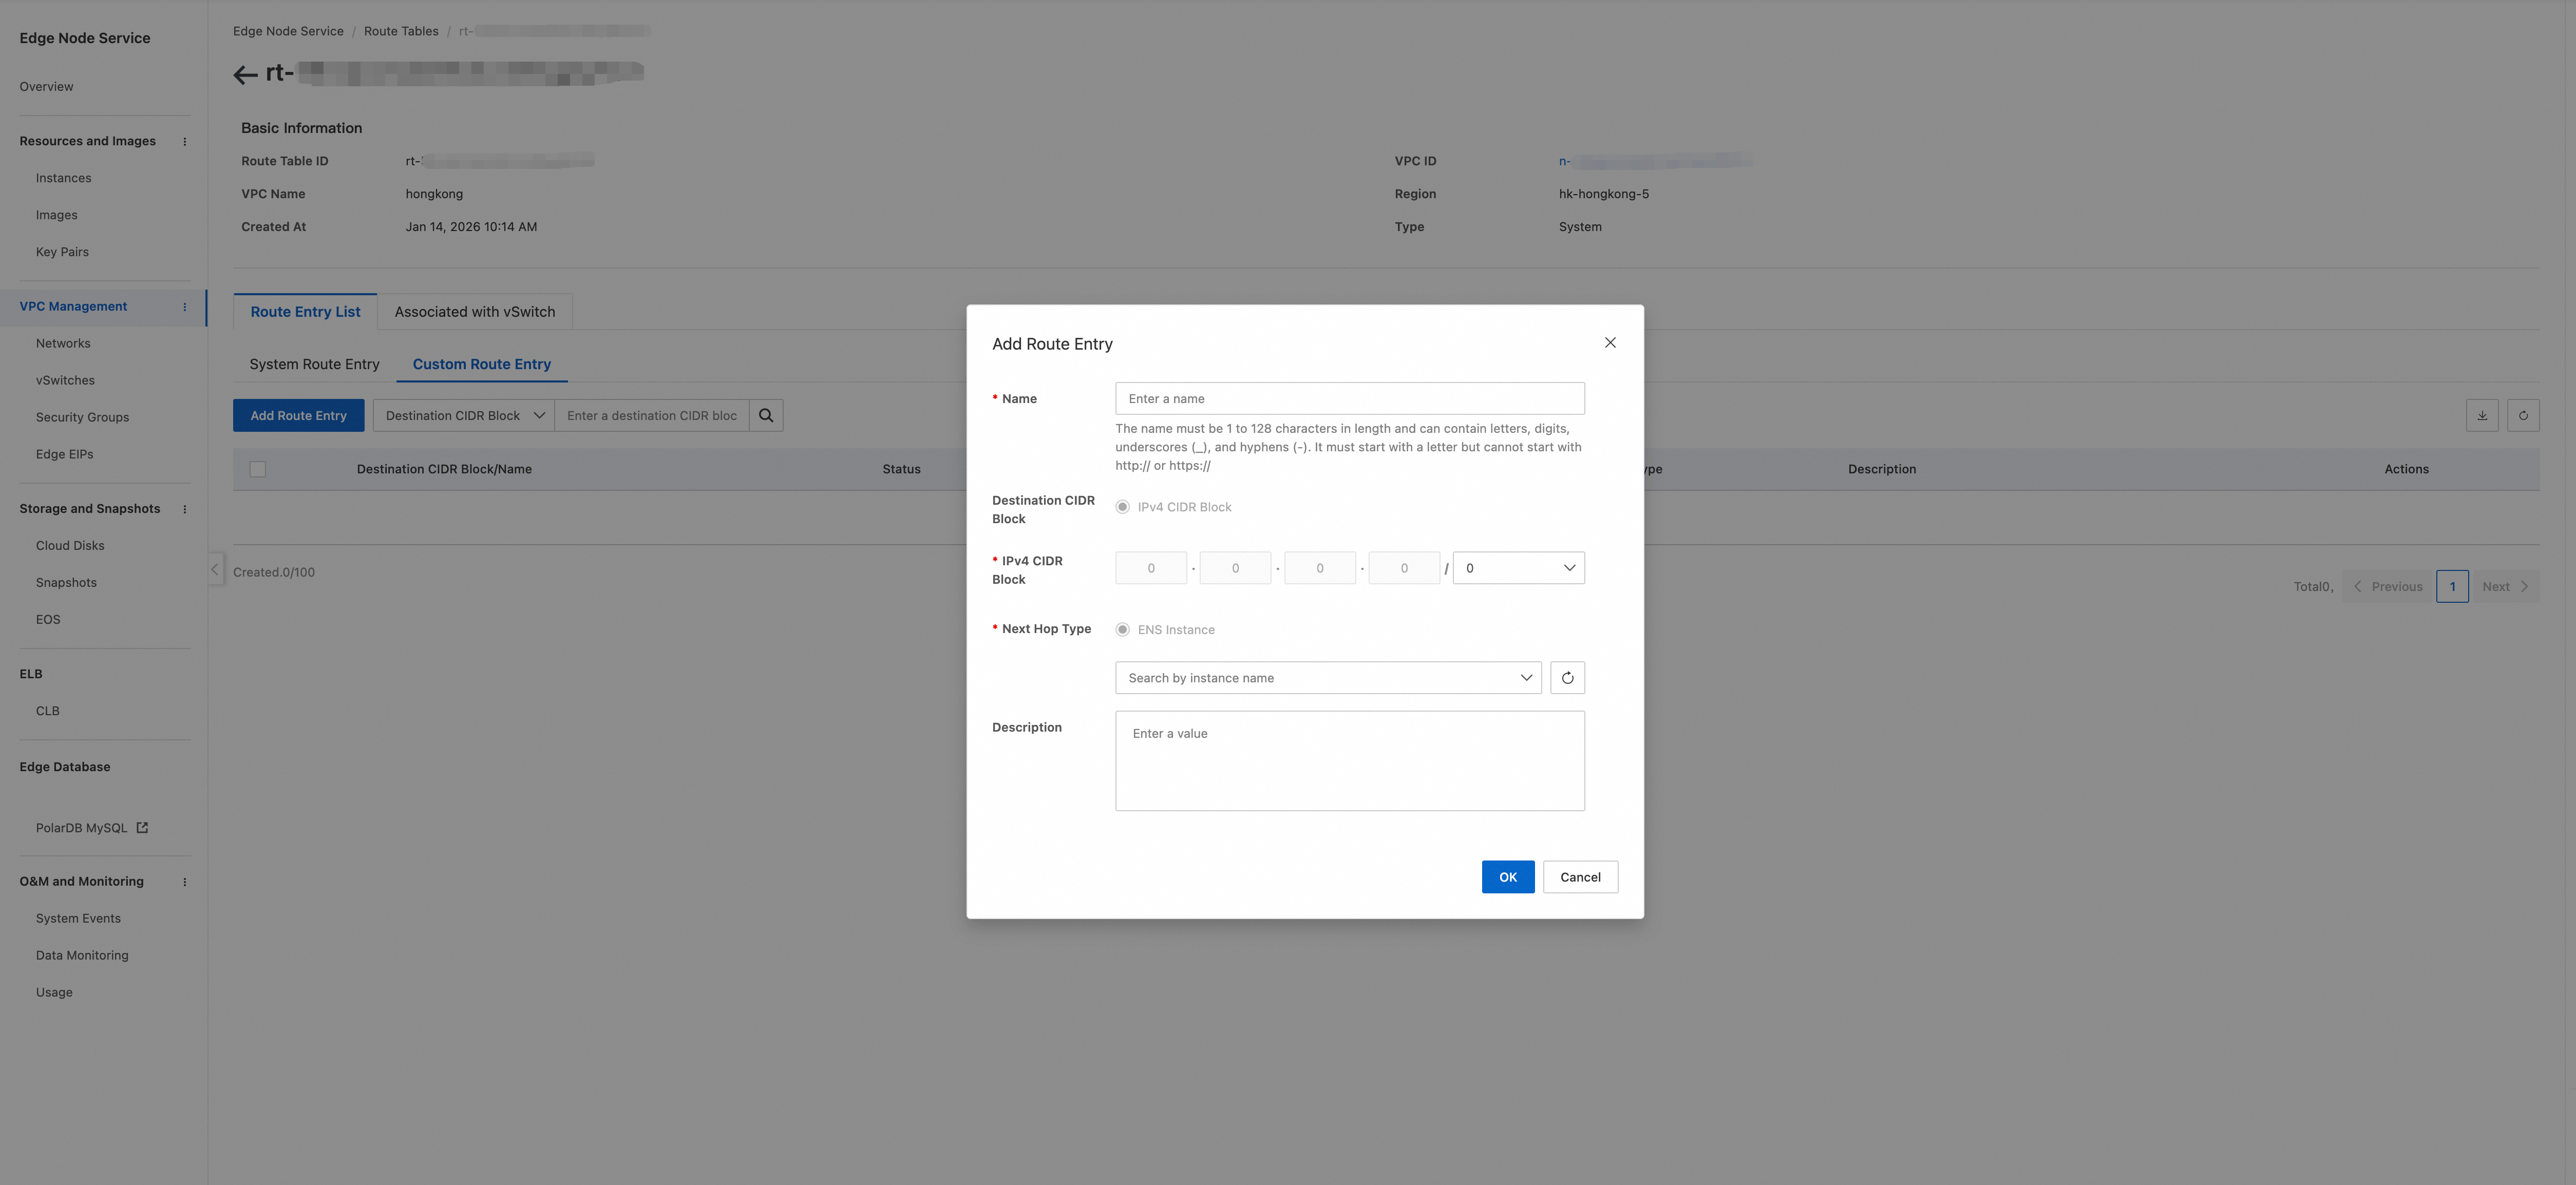Select the IPv4 CIDR Block radio button

pyautogui.click(x=1123, y=507)
